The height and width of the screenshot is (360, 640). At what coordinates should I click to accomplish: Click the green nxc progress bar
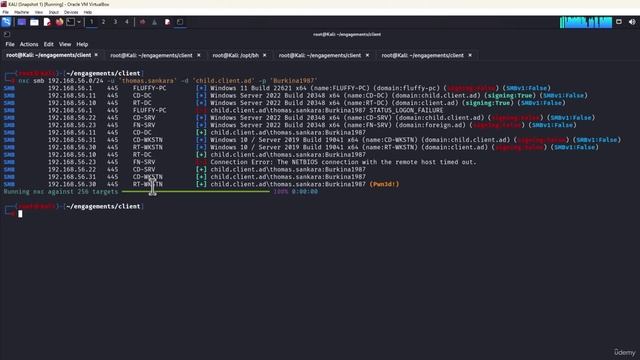pyautogui.click(x=196, y=191)
